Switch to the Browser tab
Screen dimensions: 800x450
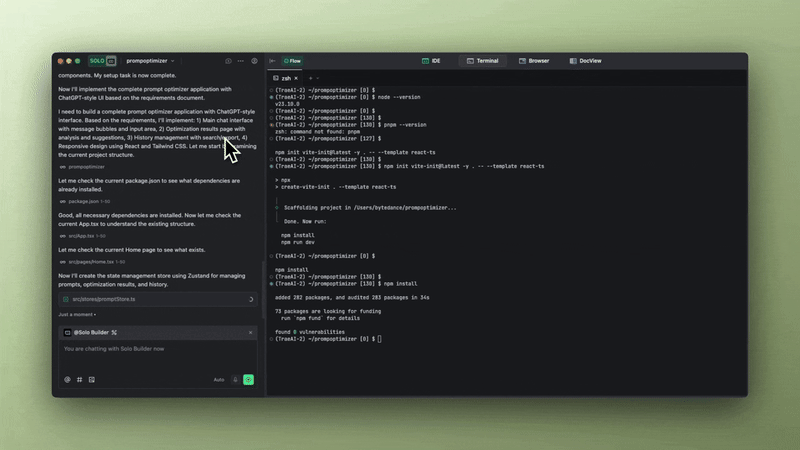(534, 61)
